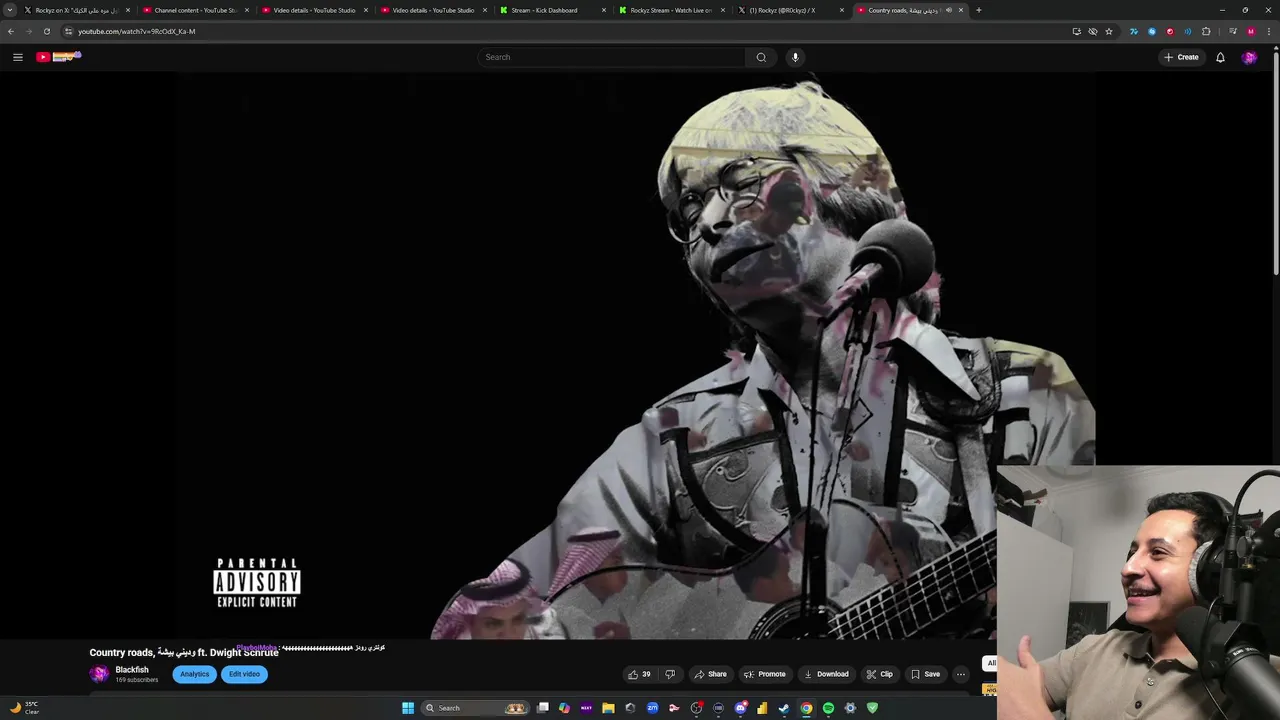The height and width of the screenshot is (720, 1280).
Task: Switch to the Rockyz on X tab
Action: point(76,10)
